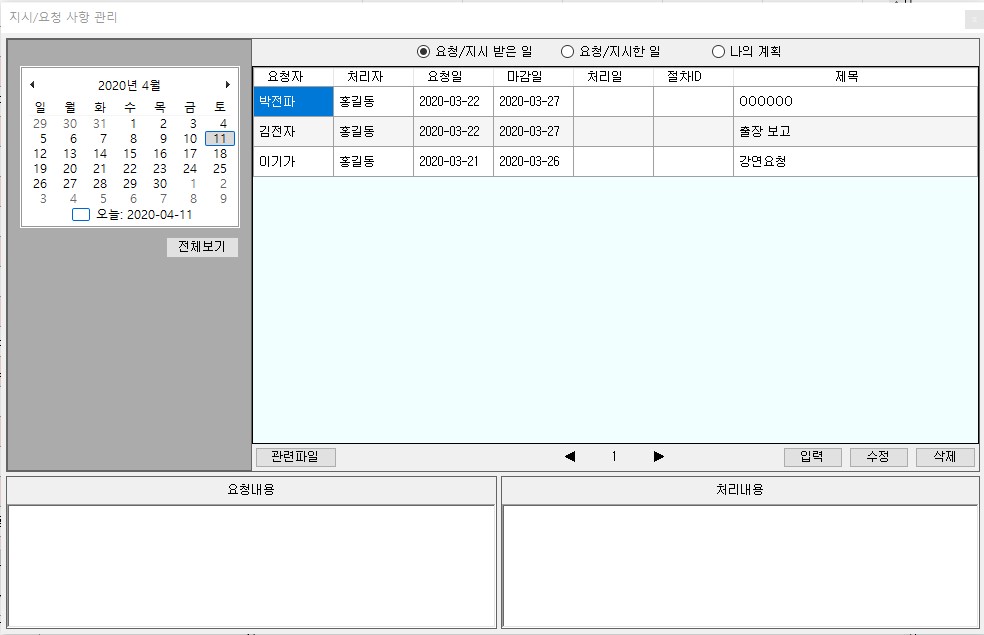Click today link 오늘: 2020-04-11
This screenshot has height=635, width=984.
143,214
